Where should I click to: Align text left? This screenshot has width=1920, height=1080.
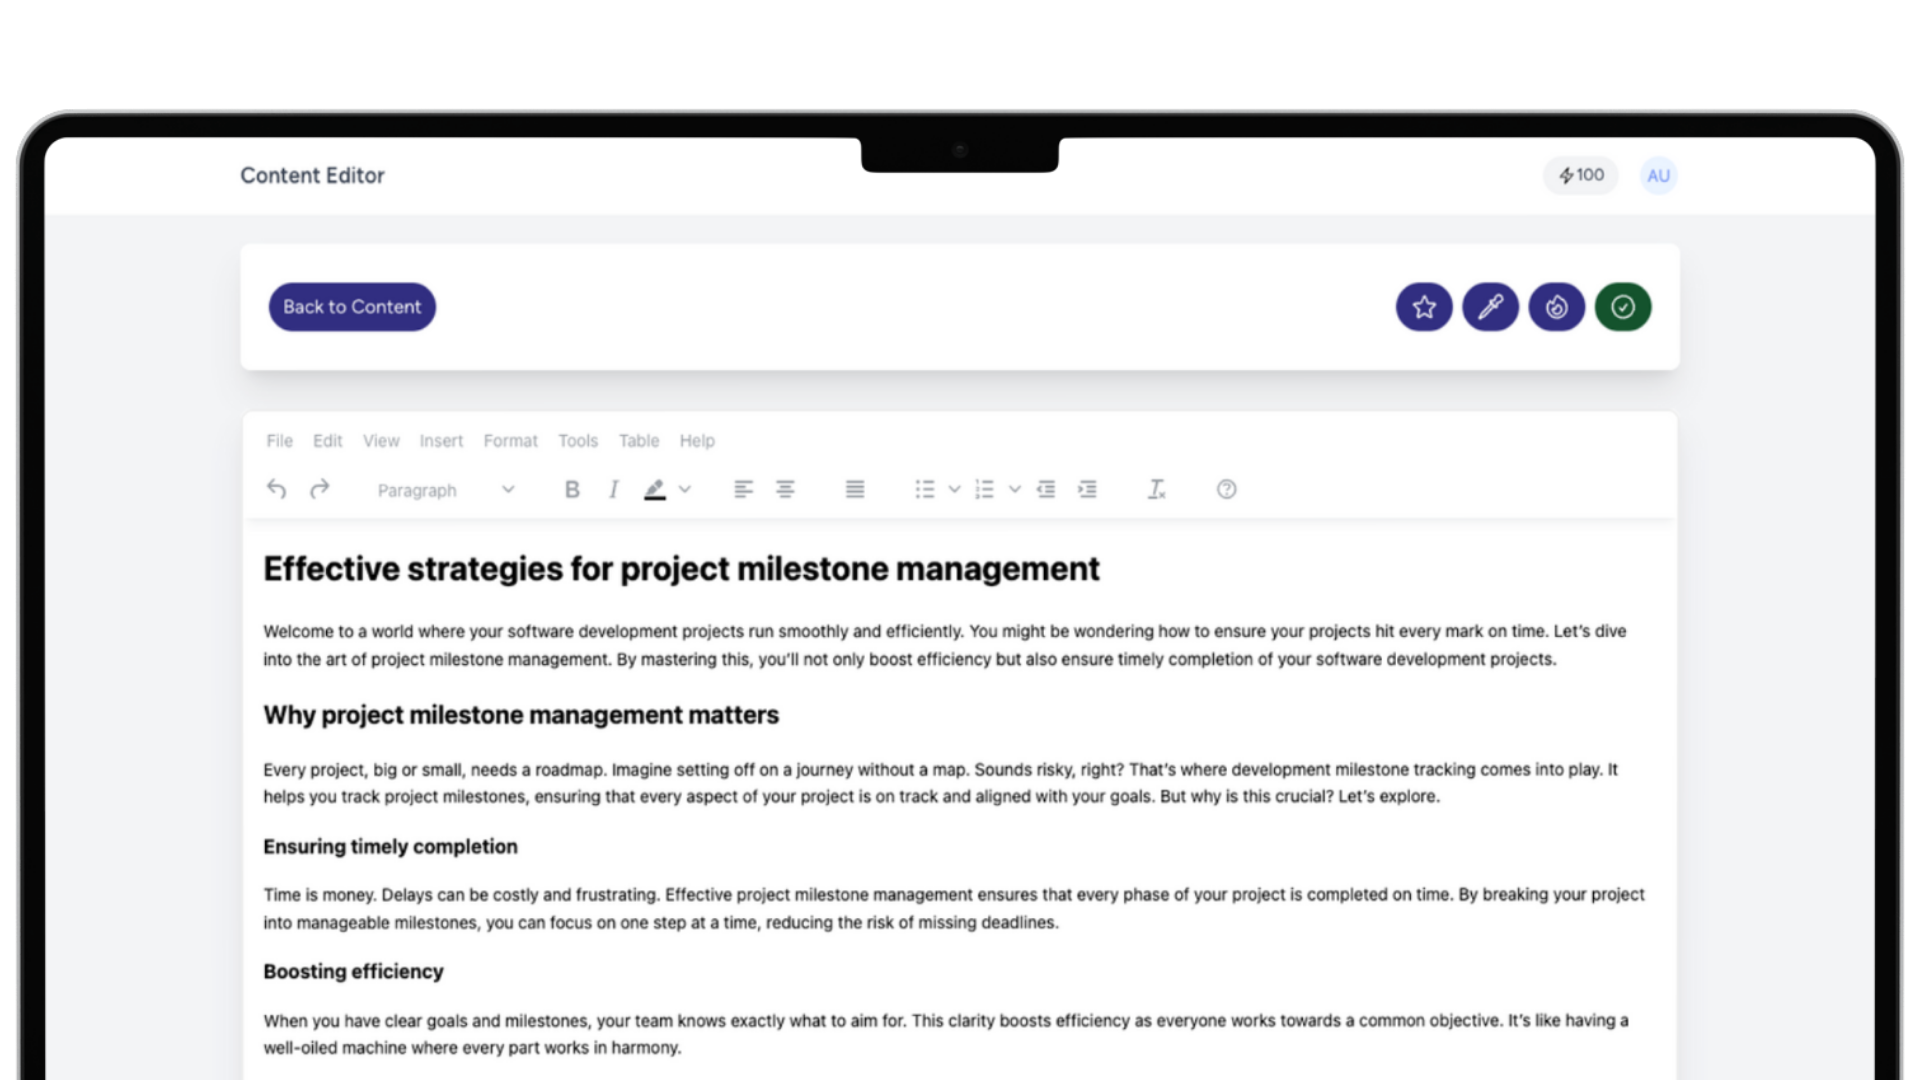tap(743, 489)
